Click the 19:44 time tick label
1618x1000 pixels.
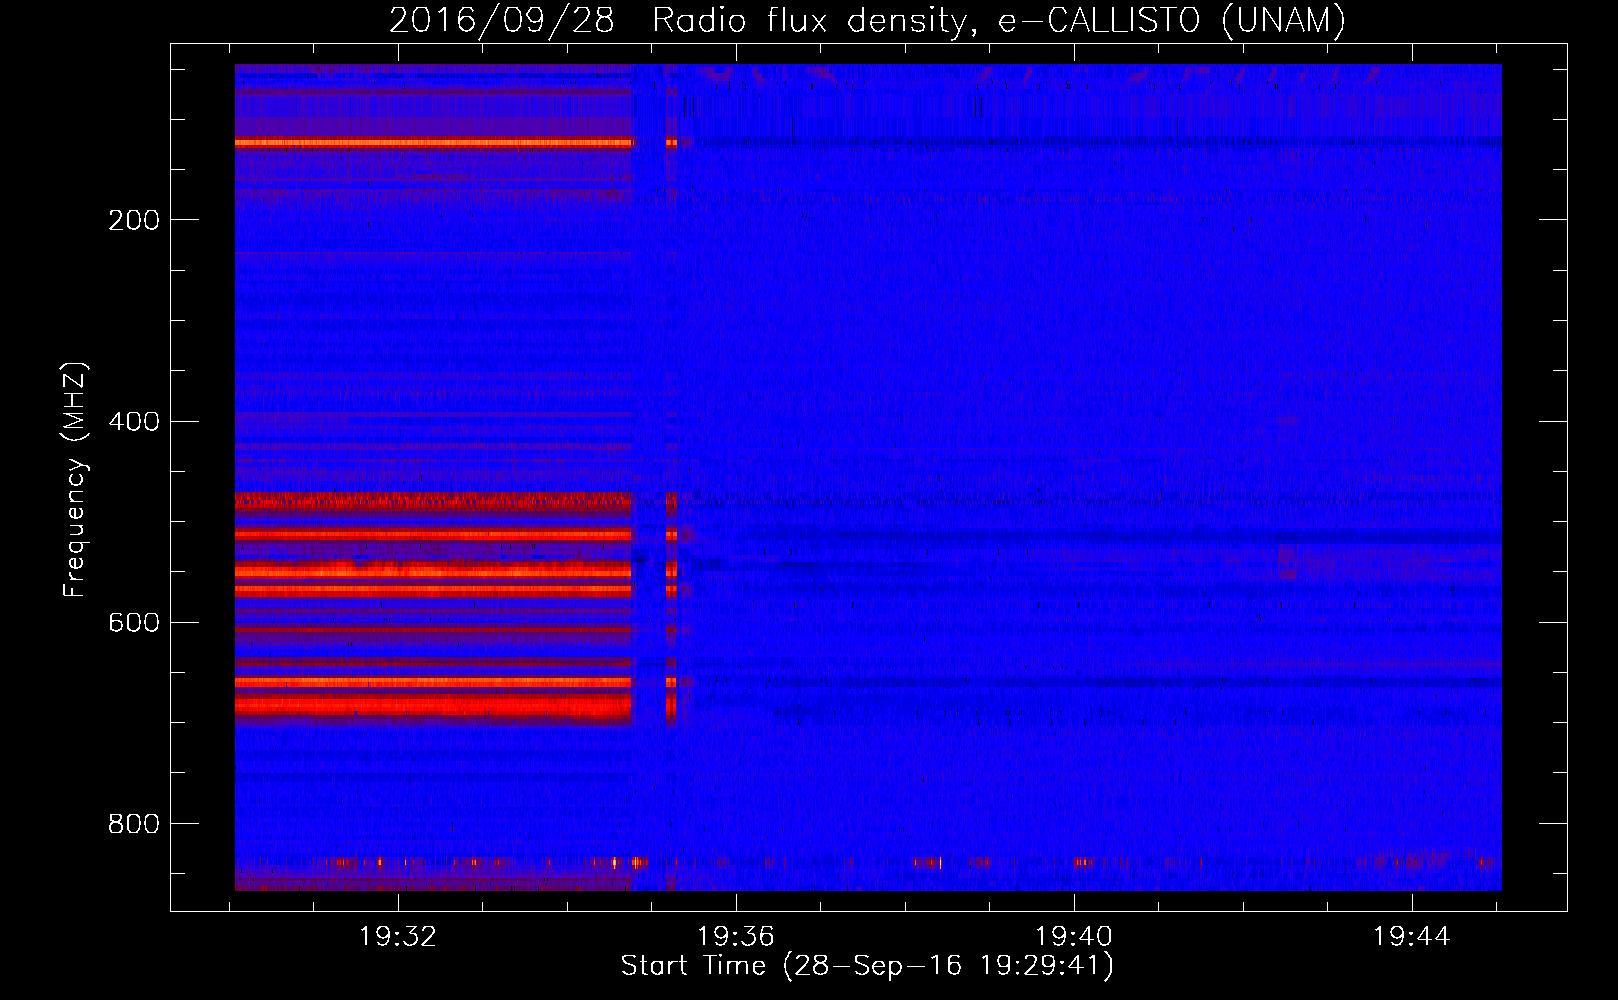[x=1411, y=937]
